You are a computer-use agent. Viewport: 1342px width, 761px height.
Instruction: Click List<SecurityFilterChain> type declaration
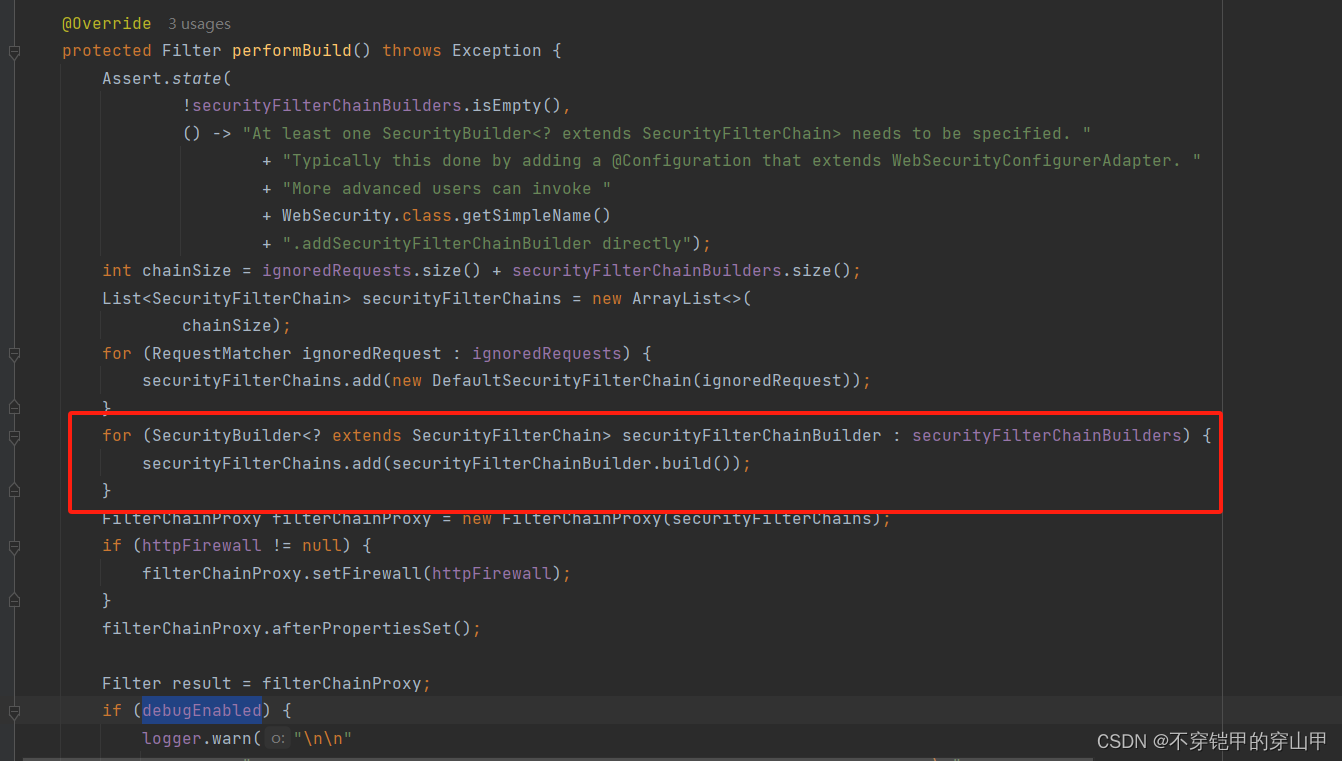pyautogui.click(x=227, y=298)
